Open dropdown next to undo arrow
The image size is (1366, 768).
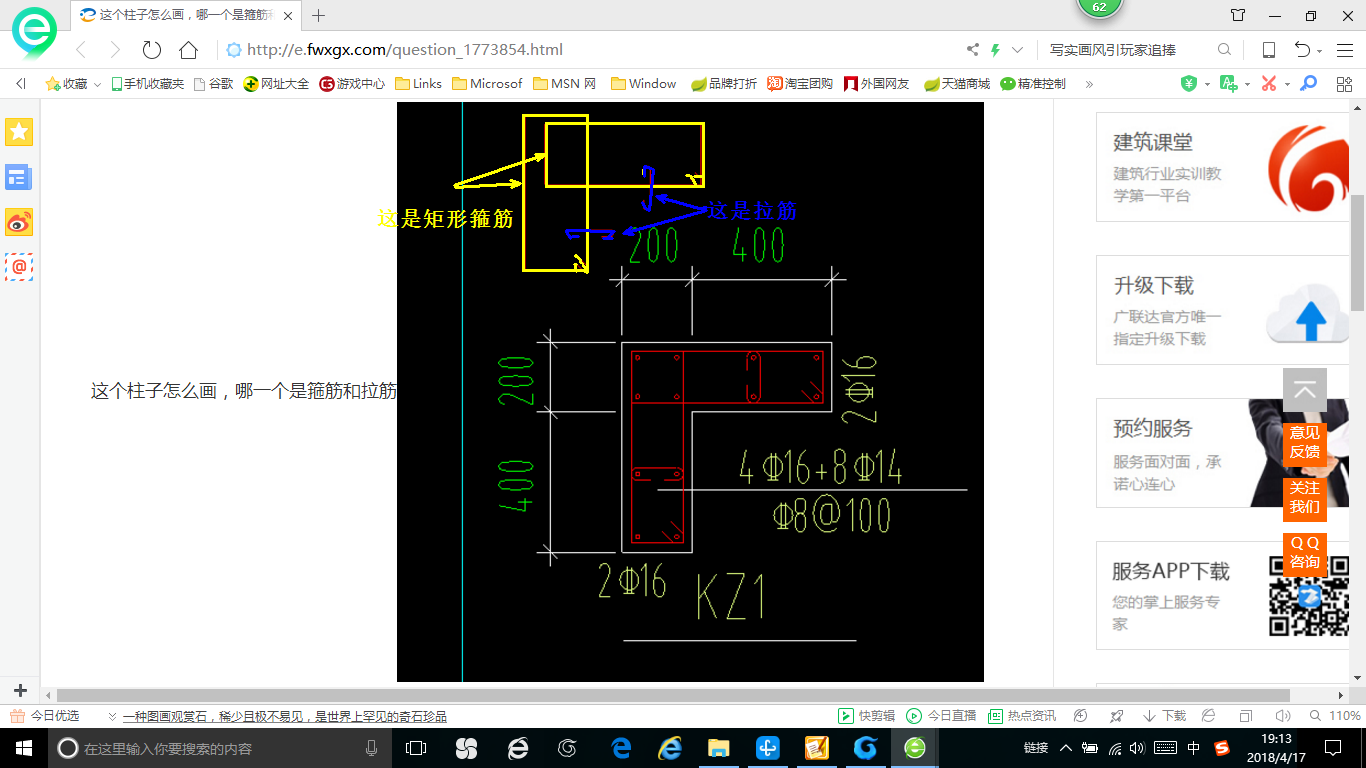click(x=1320, y=51)
